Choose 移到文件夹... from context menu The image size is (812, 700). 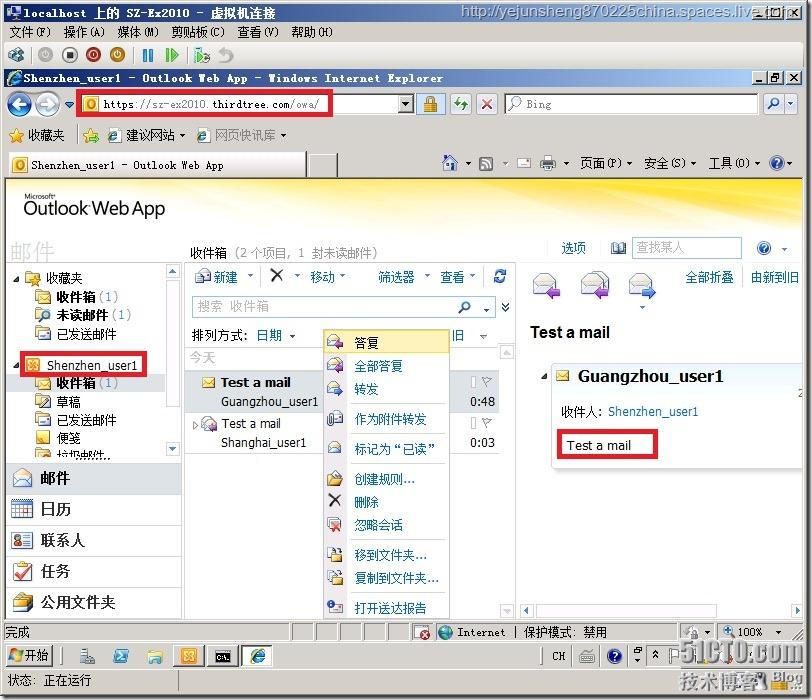click(x=386, y=555)
